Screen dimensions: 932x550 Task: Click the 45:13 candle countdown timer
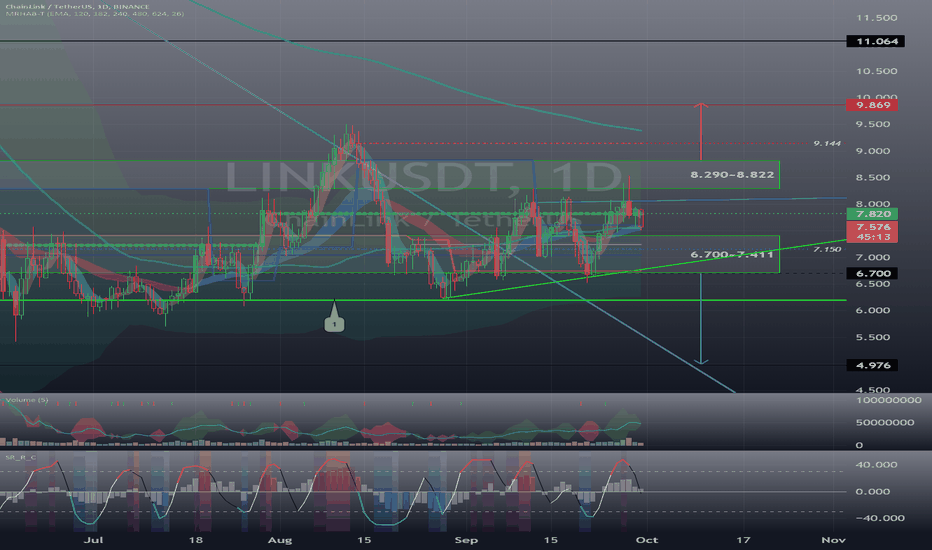coord(872,237)
